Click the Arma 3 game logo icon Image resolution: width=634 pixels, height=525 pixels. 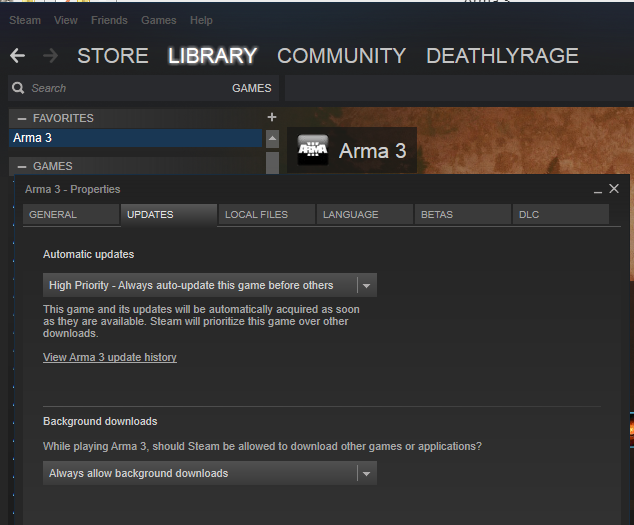point(313,150)
